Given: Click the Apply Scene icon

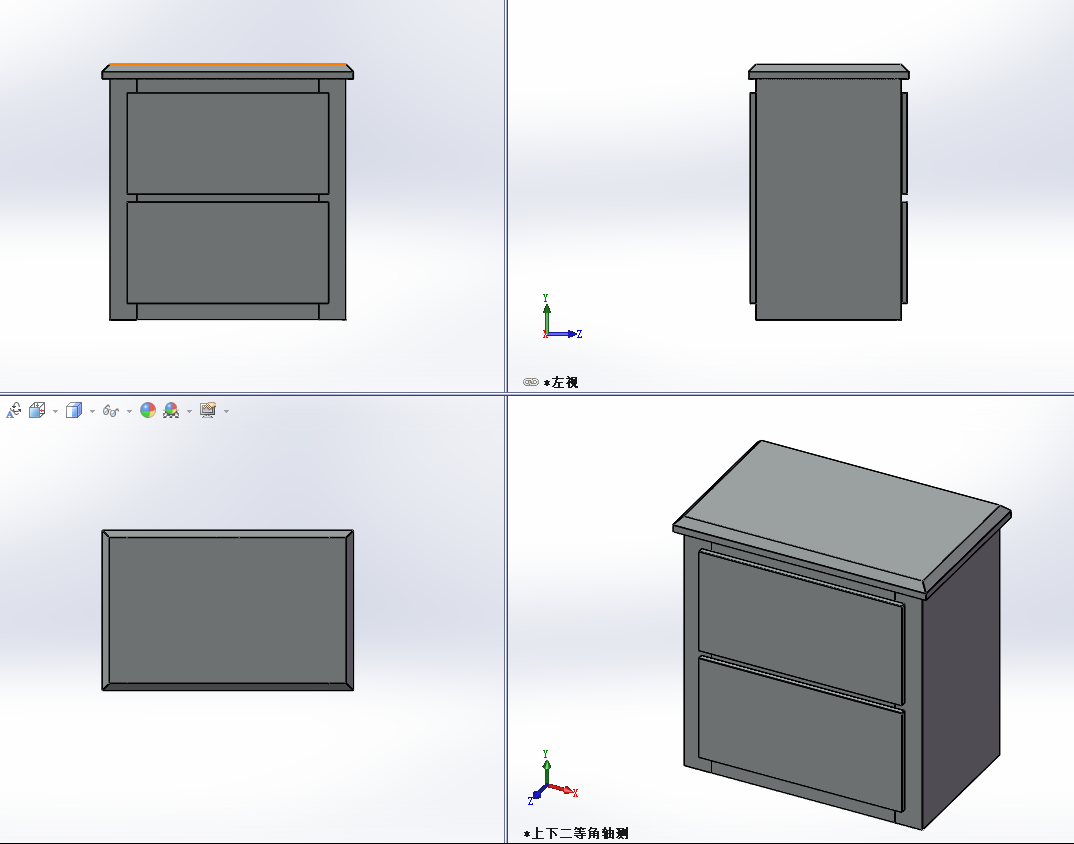Looking at the screenshot, I should point(171,410).
